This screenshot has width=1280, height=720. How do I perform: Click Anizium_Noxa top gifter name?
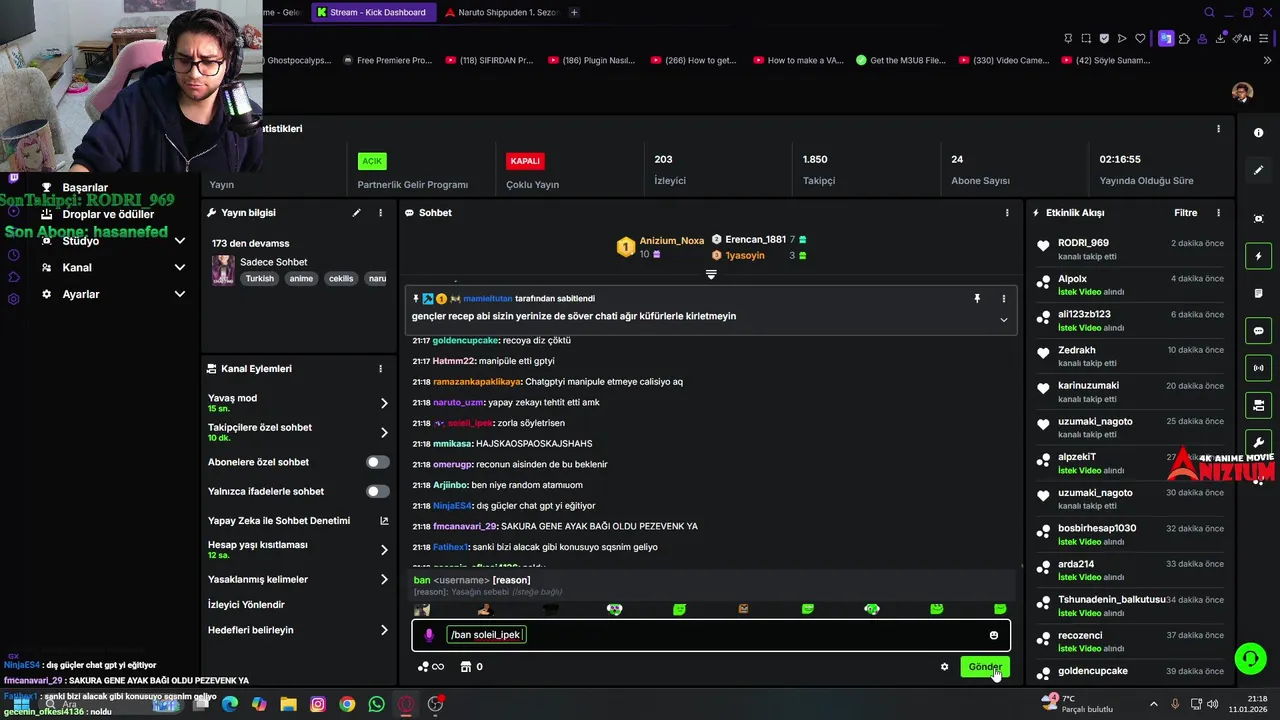(671, 241)
